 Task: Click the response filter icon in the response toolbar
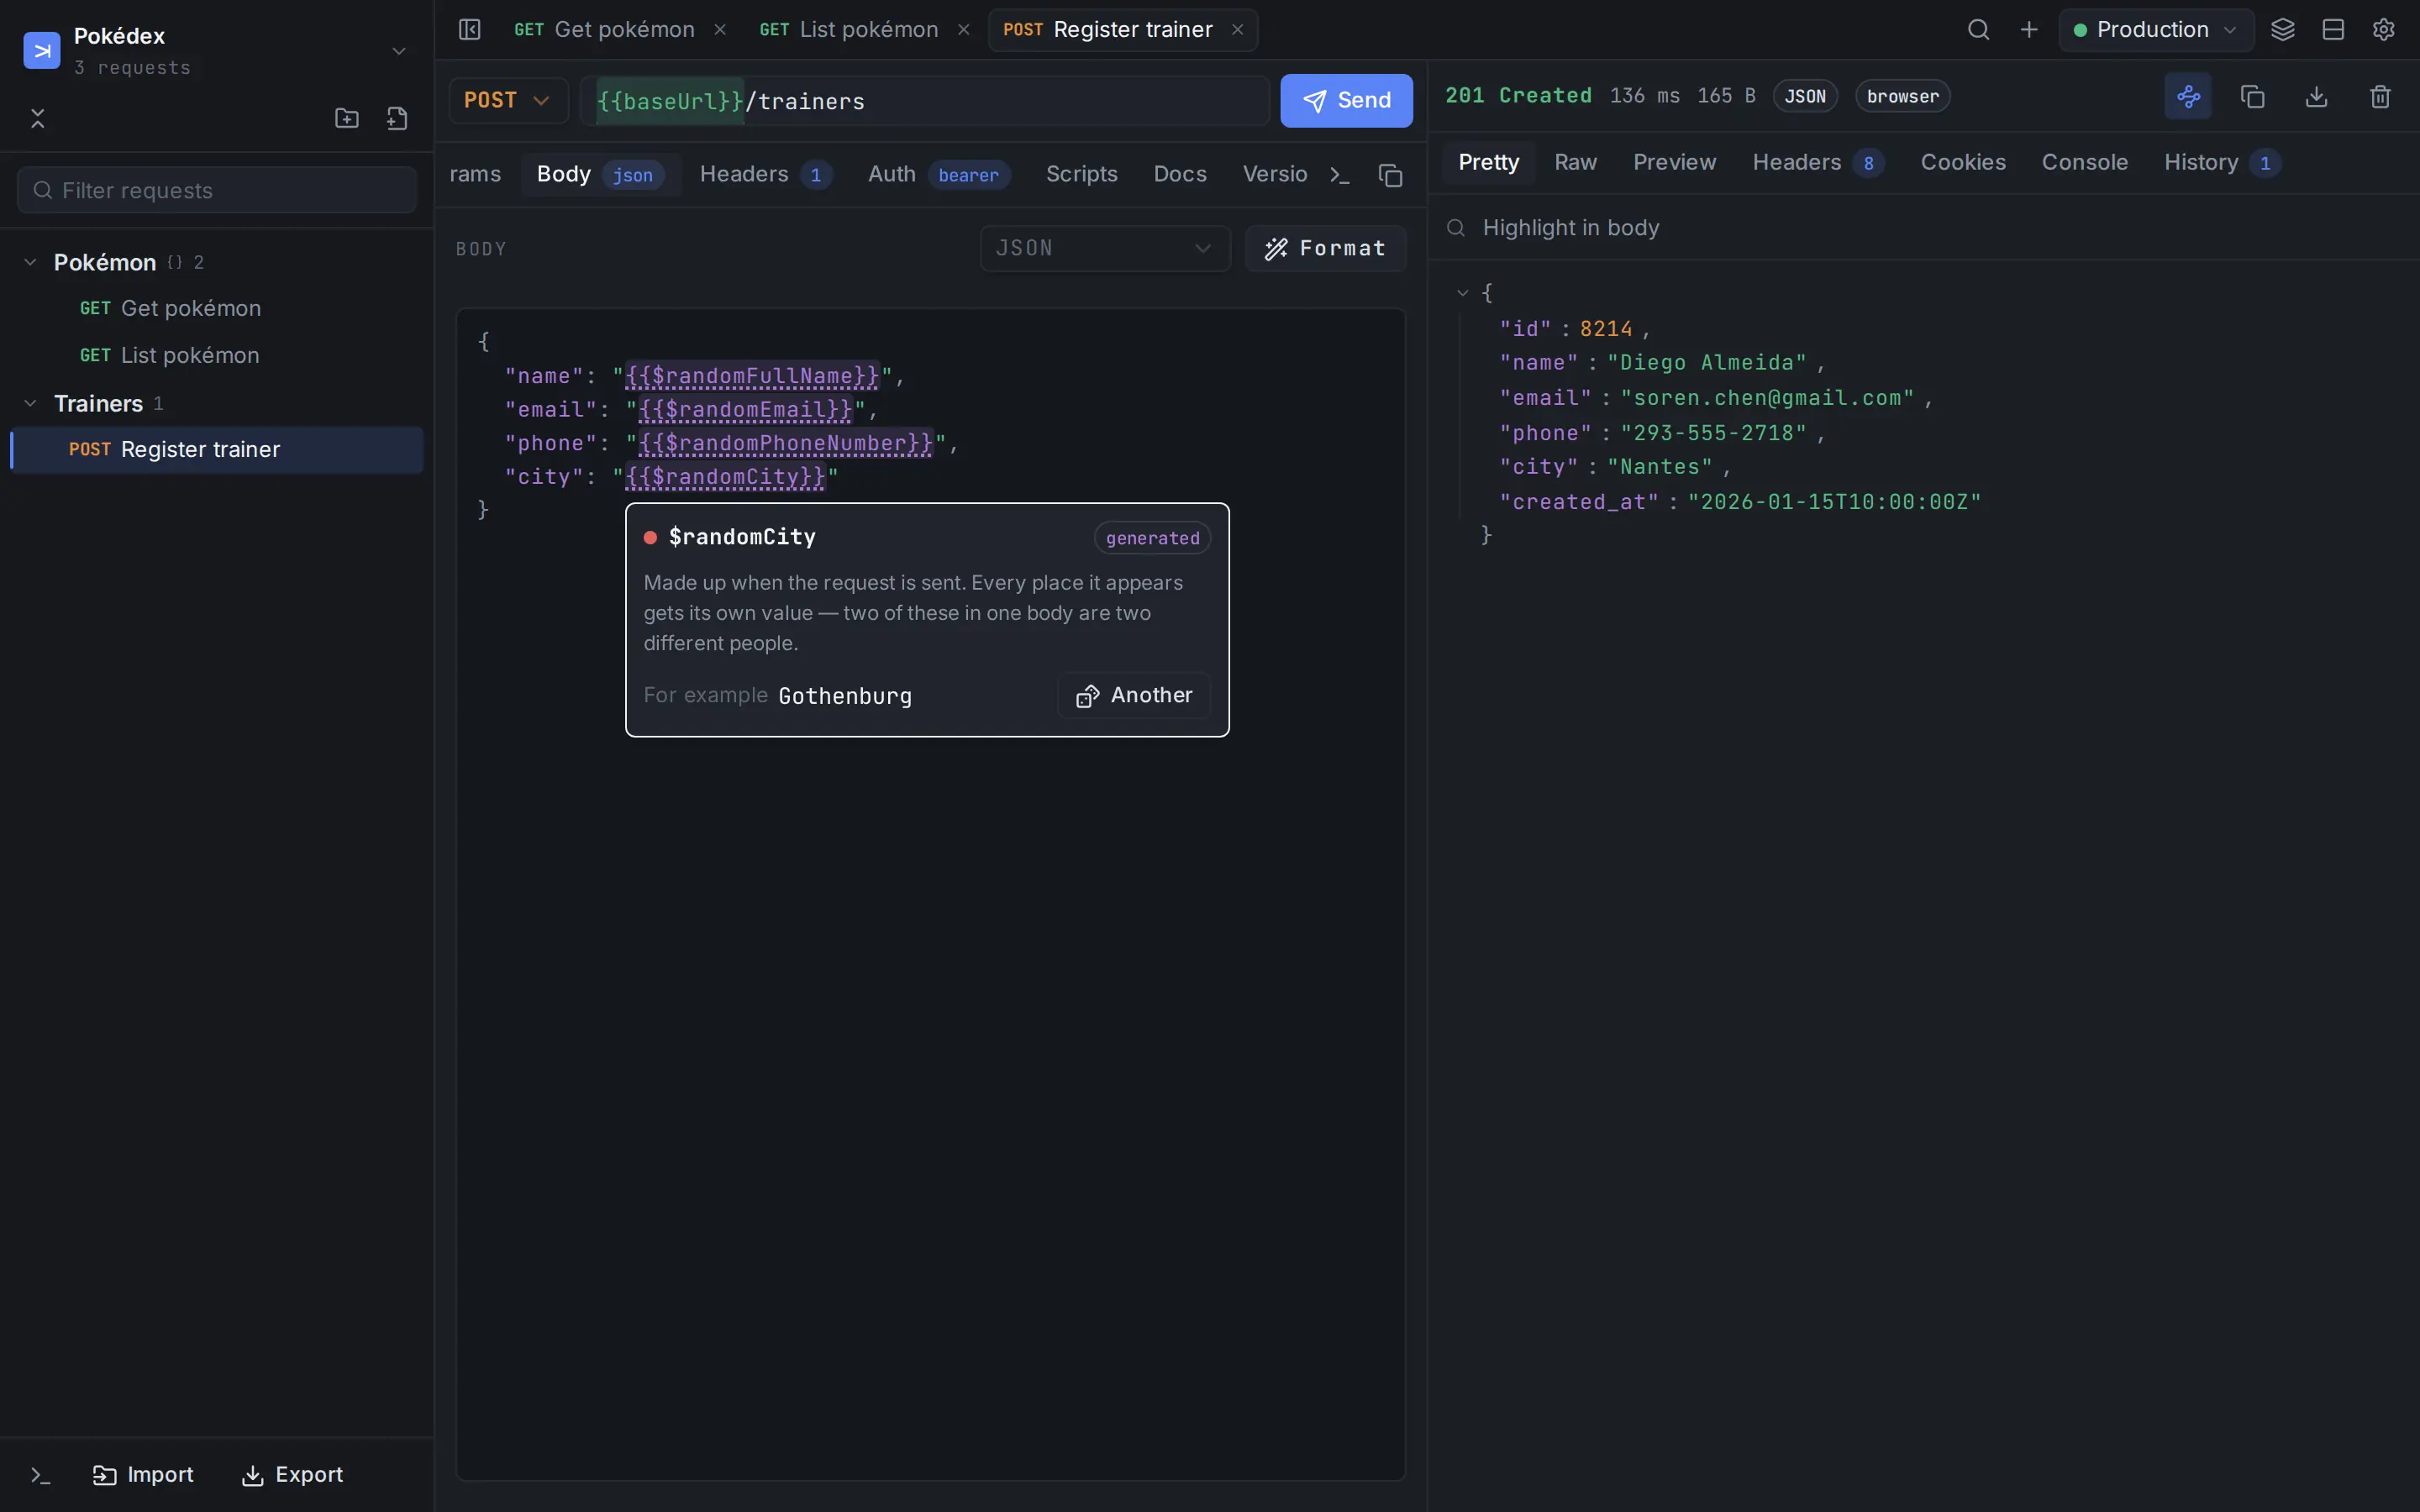(x=2188, y=96)
